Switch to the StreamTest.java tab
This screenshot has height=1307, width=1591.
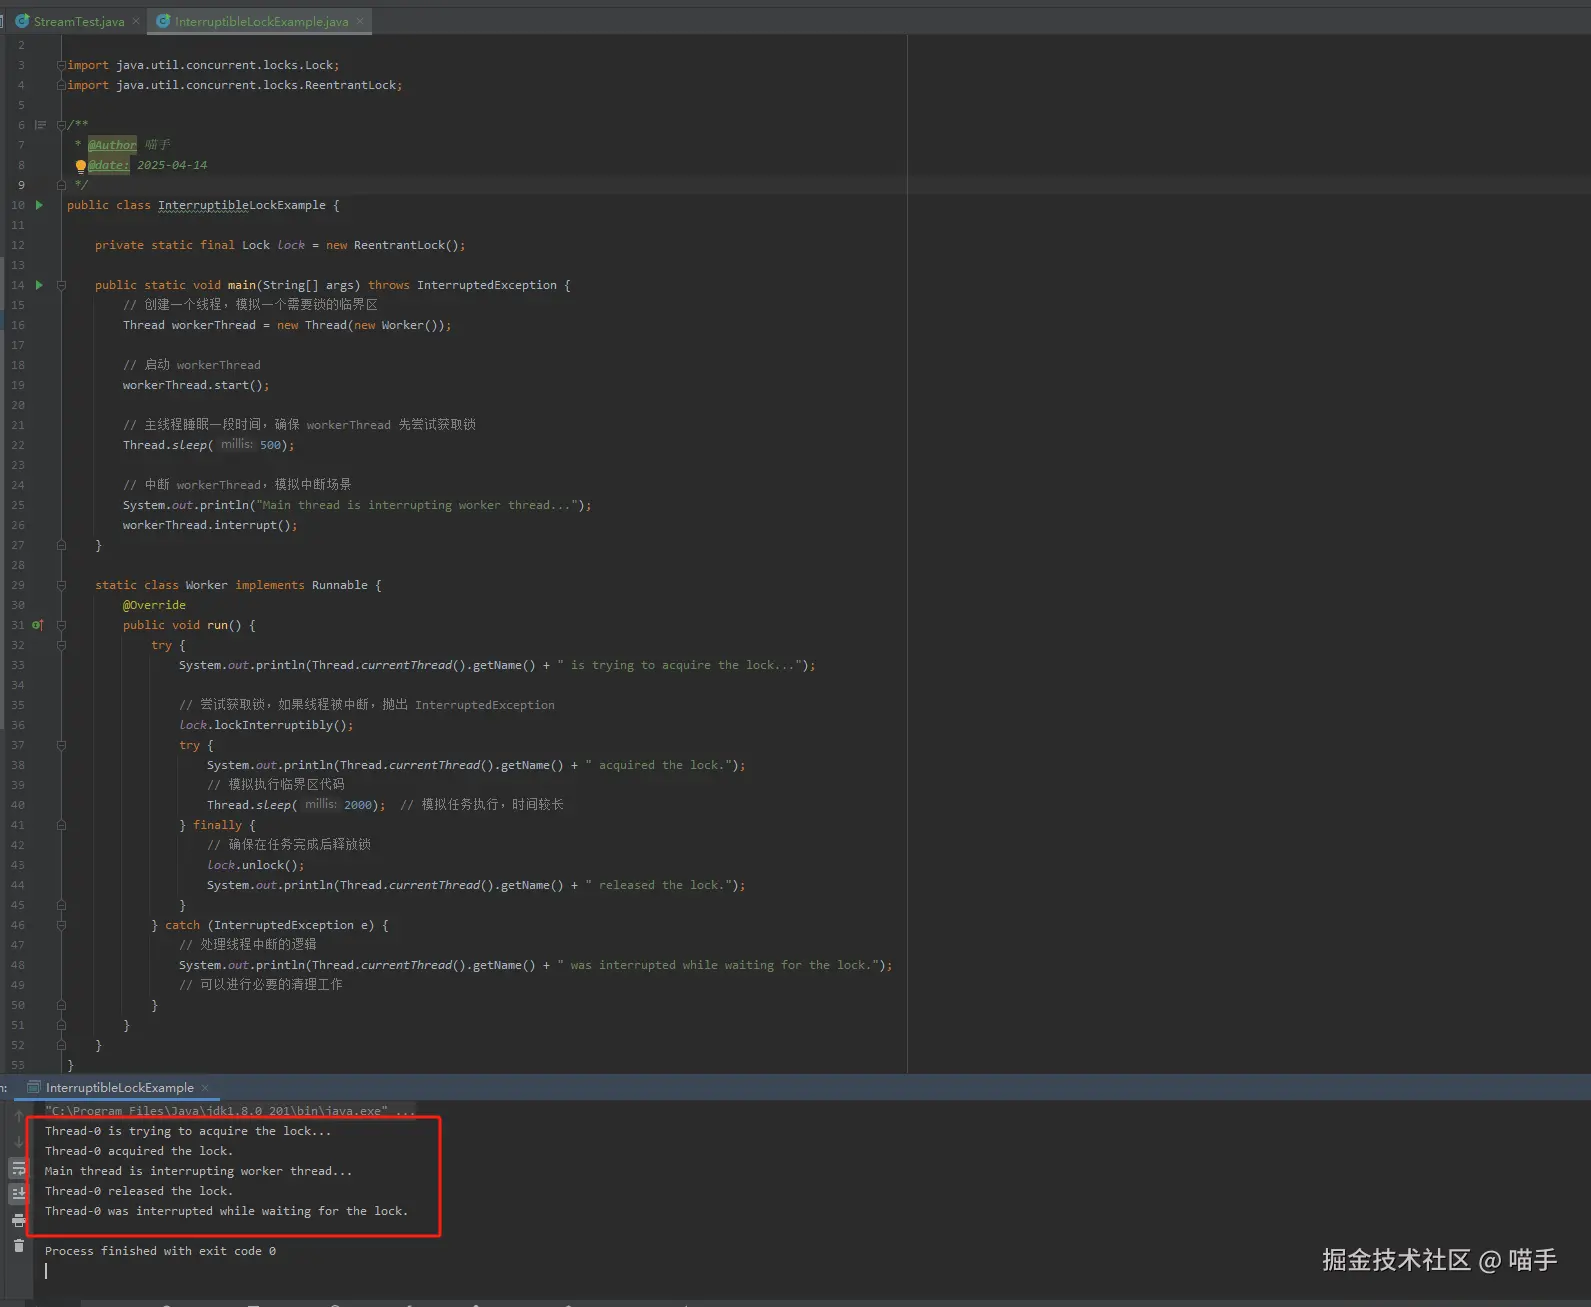pyautogui.click(x=79, y=21)
